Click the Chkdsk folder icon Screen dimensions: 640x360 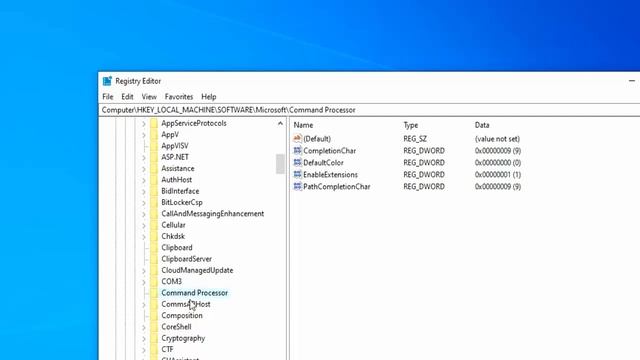[154, 236]
